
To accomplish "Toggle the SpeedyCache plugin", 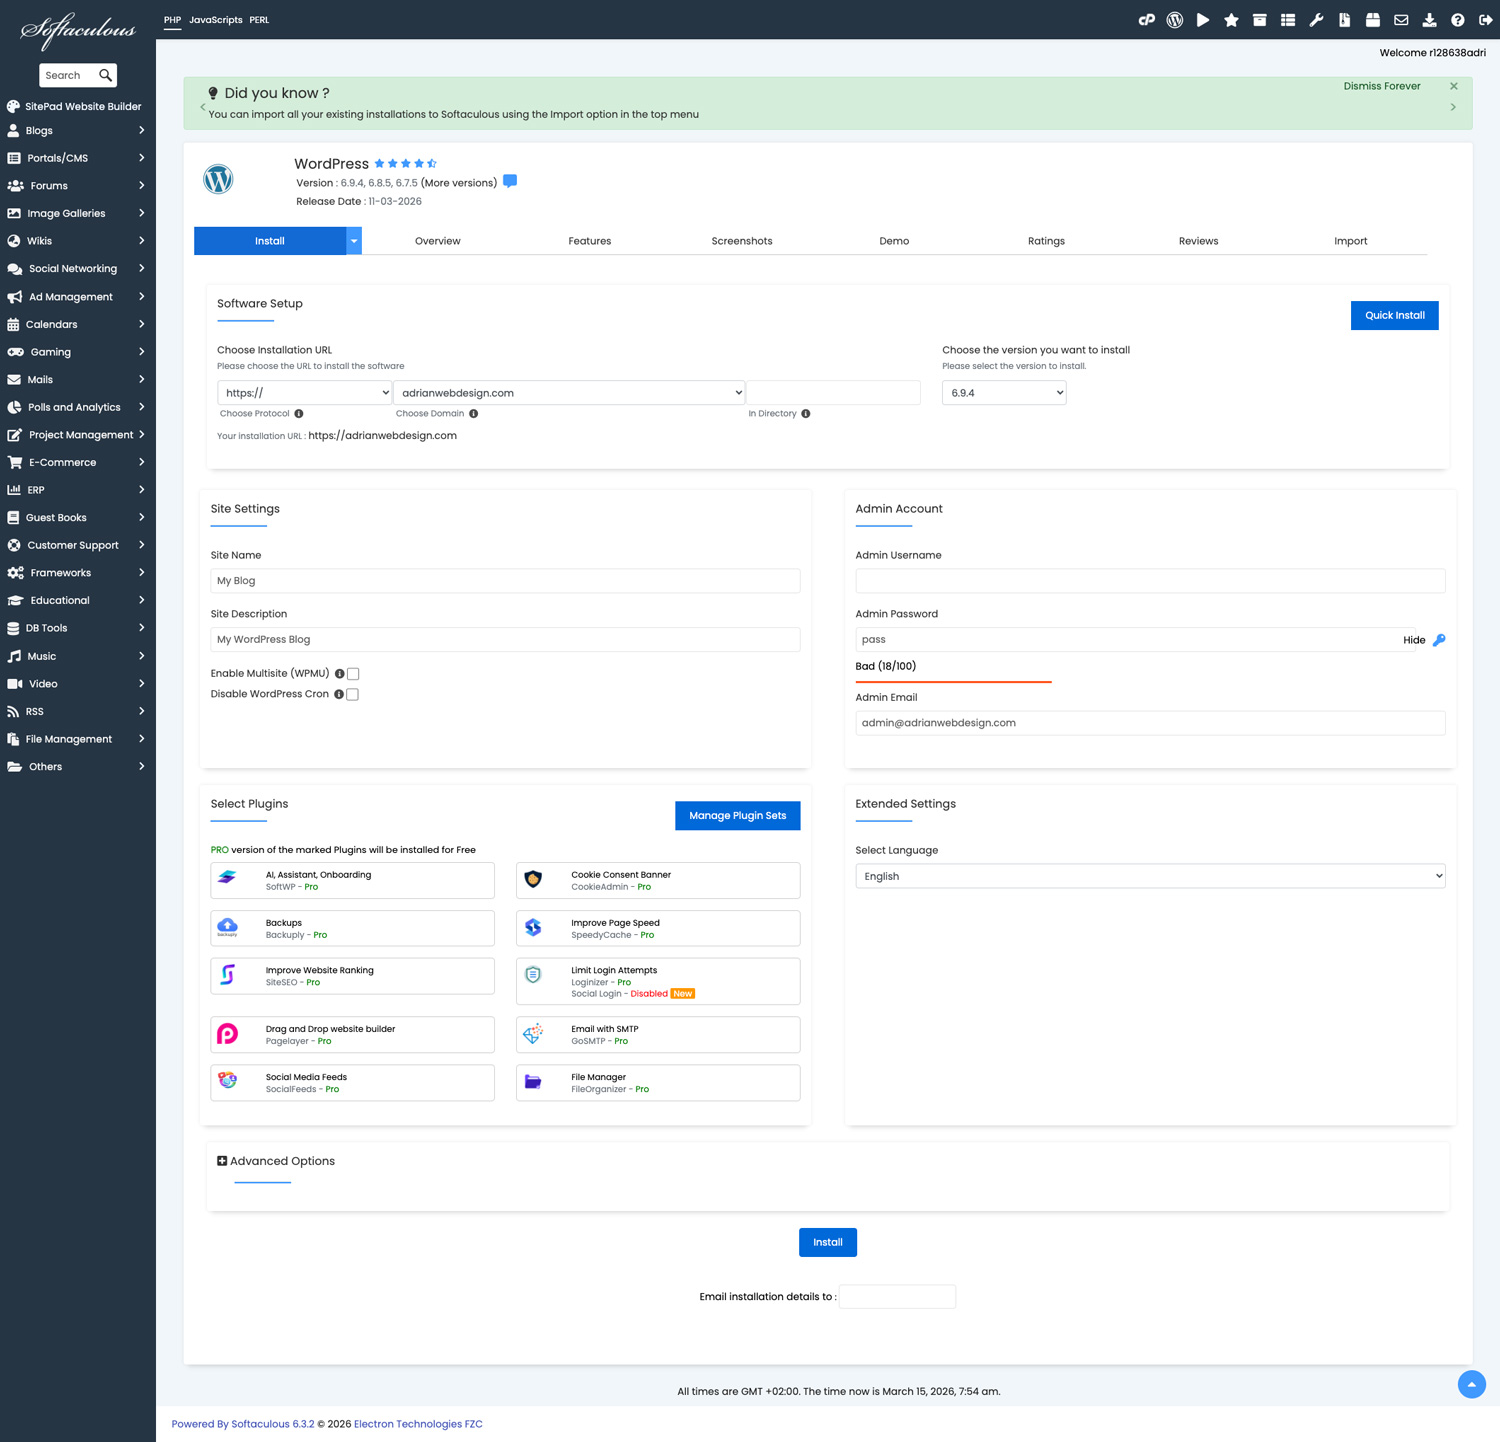I will tap(658, 928).
